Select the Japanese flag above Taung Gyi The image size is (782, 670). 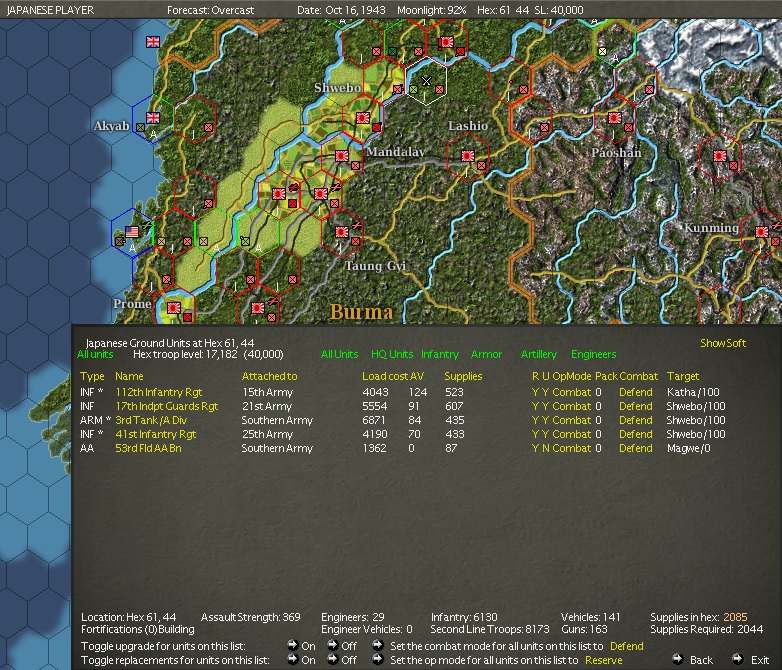pos(342,232)
